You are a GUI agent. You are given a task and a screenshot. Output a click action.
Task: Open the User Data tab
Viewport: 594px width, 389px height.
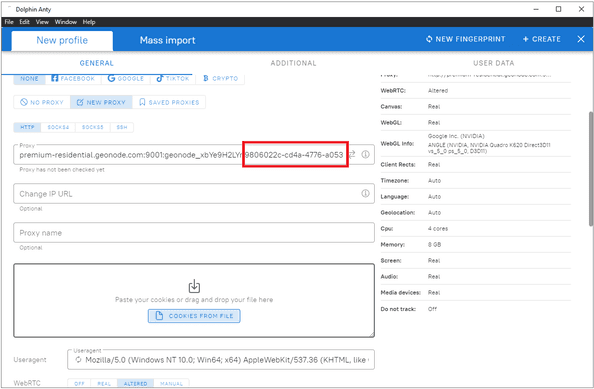(x=494, y=63)
